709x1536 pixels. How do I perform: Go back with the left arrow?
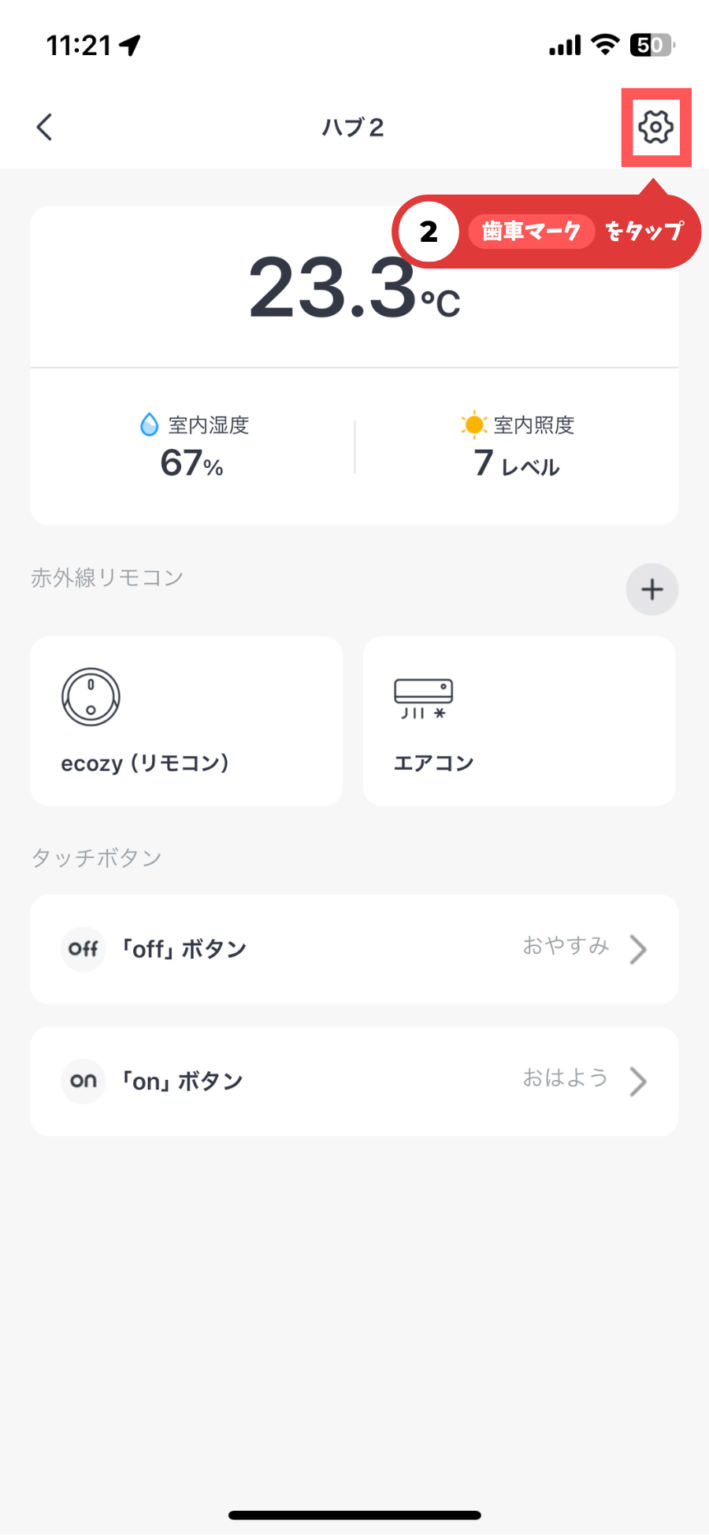click(44, 127)
